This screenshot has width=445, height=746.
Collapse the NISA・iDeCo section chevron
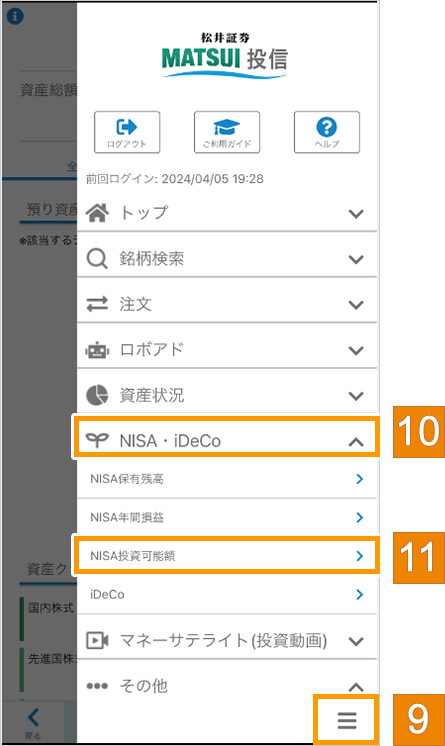(x=356, y=442)
